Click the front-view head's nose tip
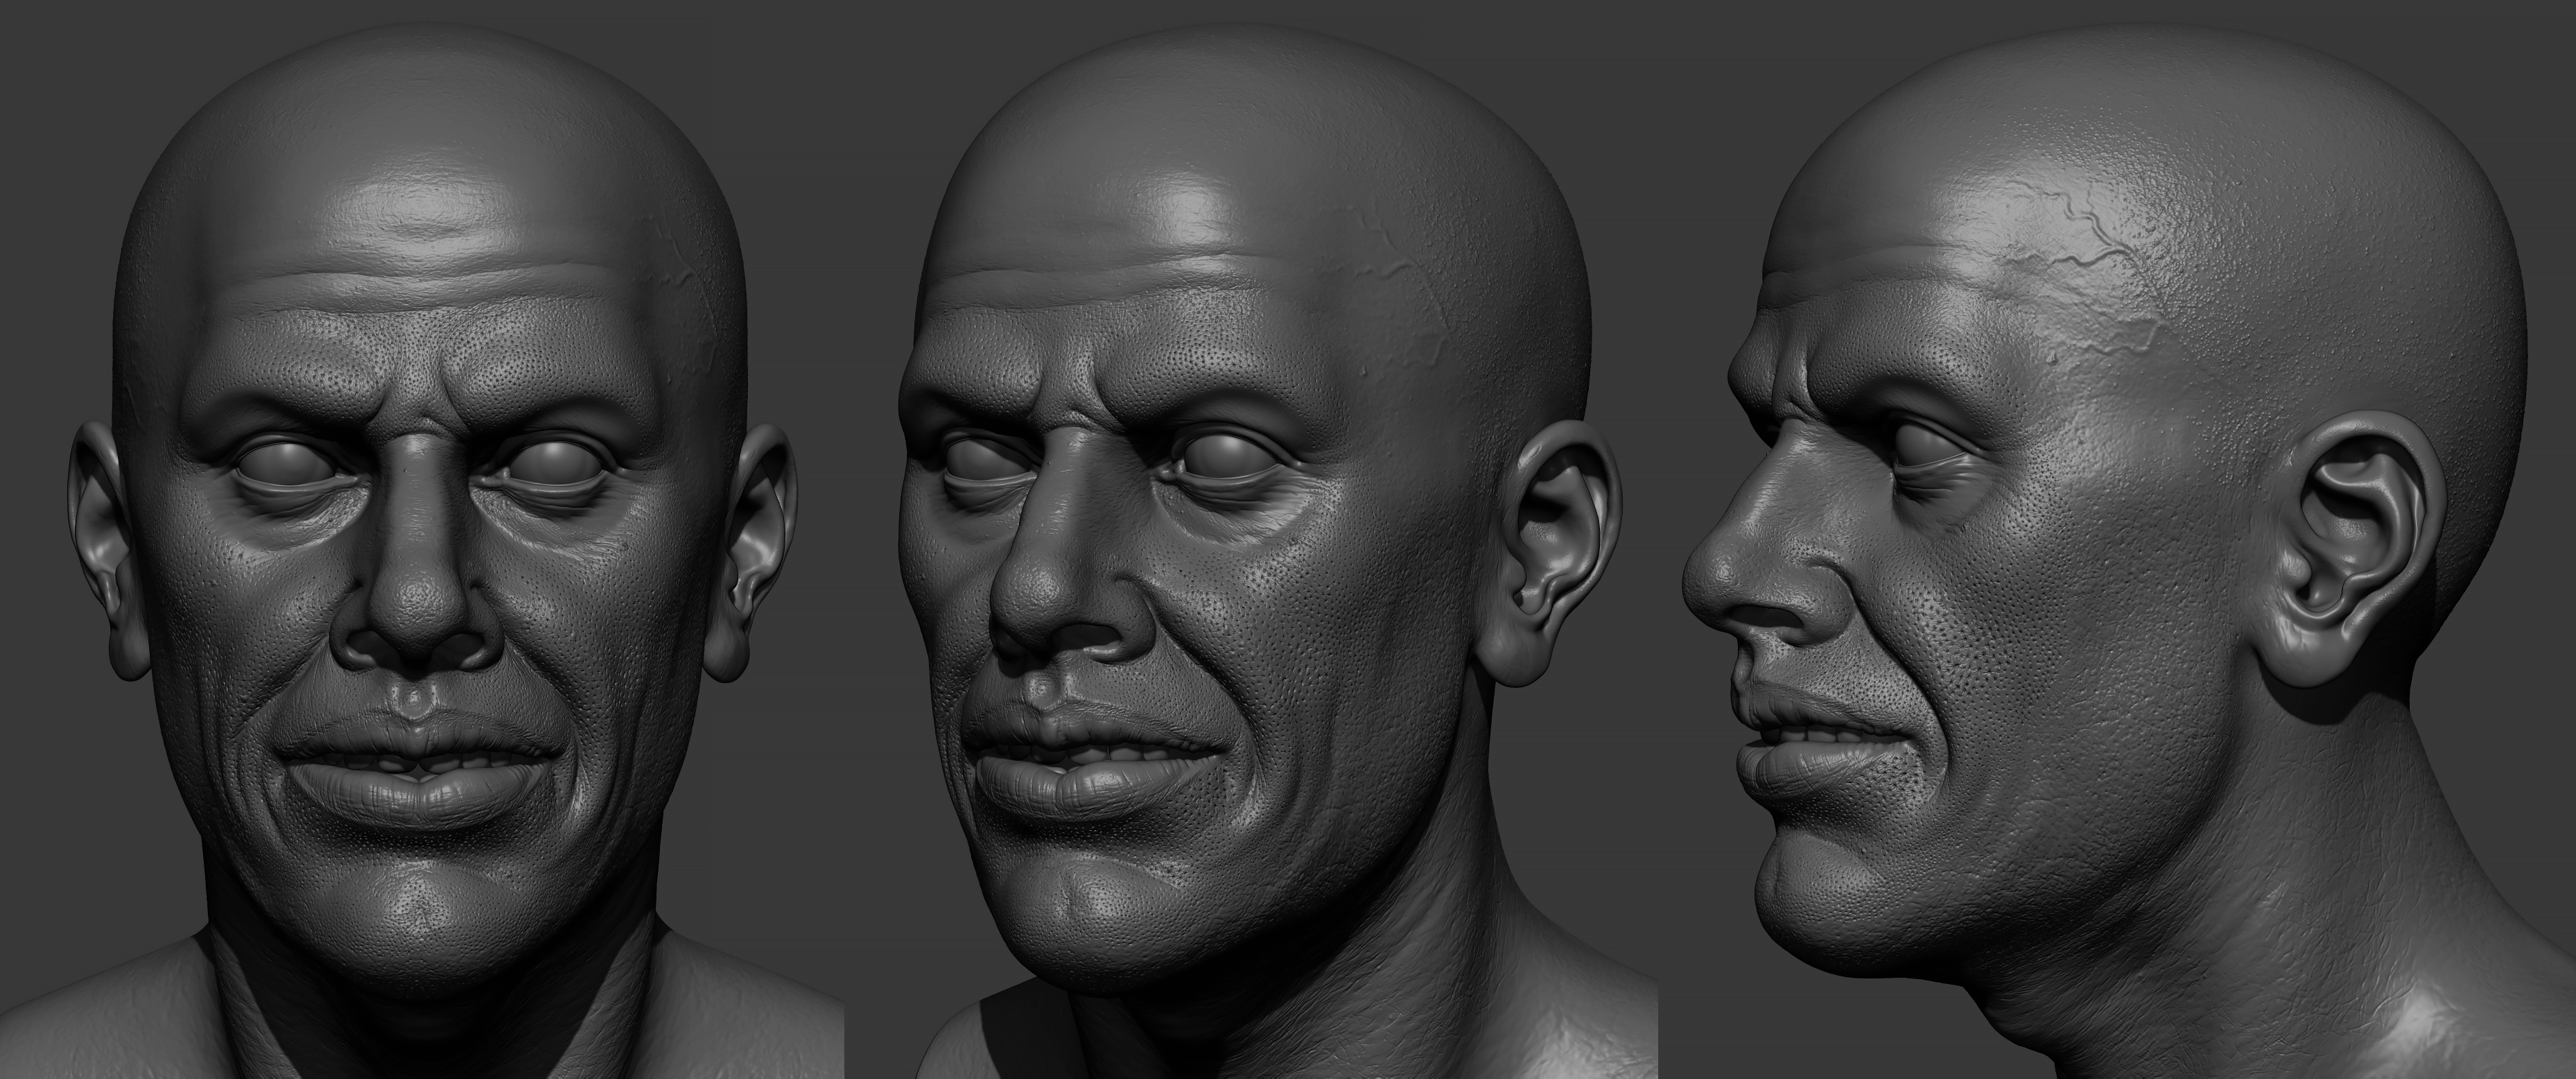 [x=417, y=612]
